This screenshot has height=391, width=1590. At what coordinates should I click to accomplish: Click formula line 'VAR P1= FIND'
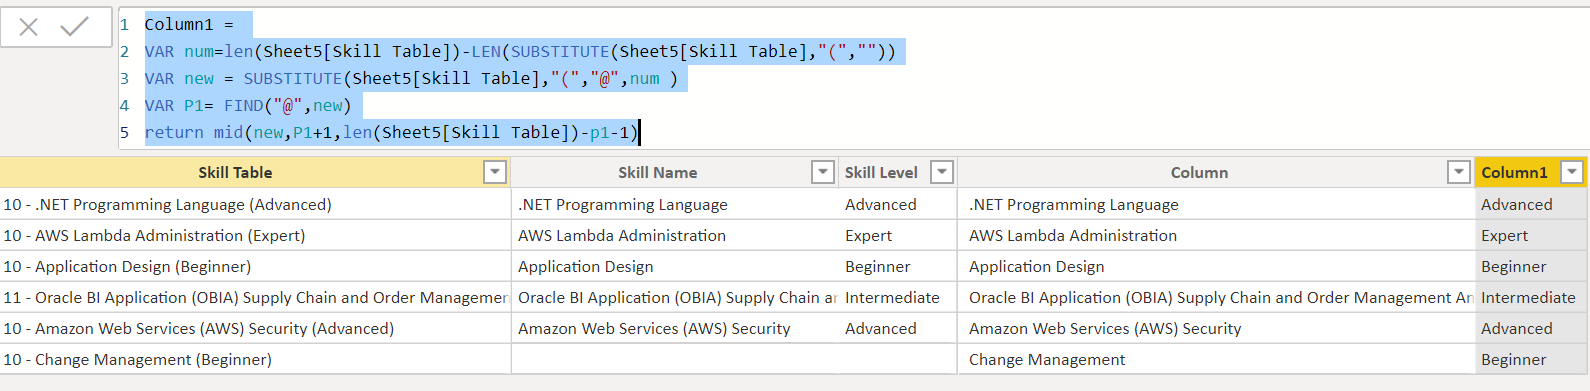[x=248, y=105]
